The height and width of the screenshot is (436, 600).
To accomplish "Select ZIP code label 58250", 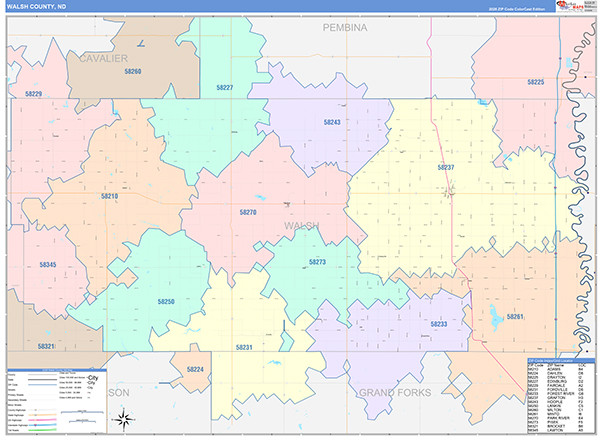I will click(x=166, y=302).
